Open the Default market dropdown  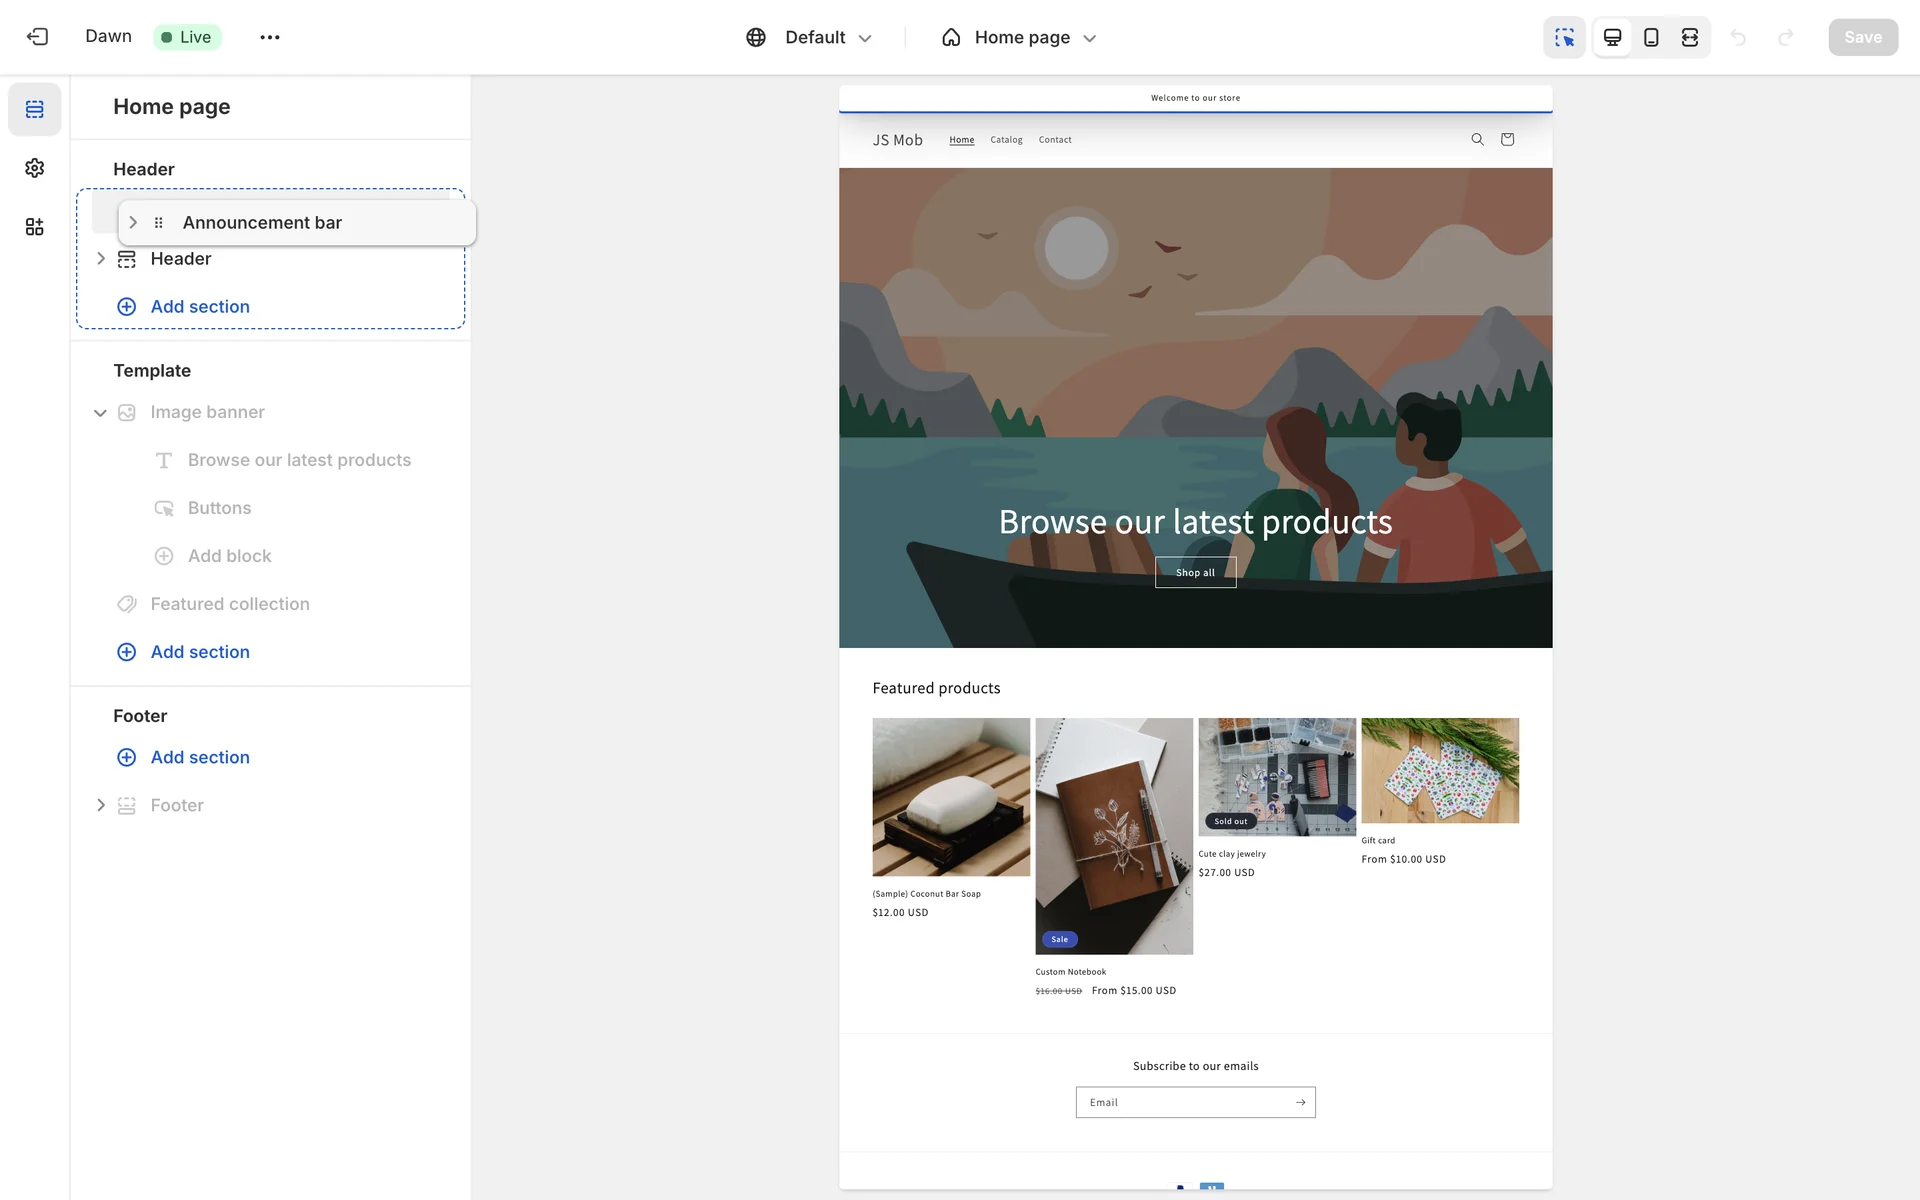pos(810,37)
